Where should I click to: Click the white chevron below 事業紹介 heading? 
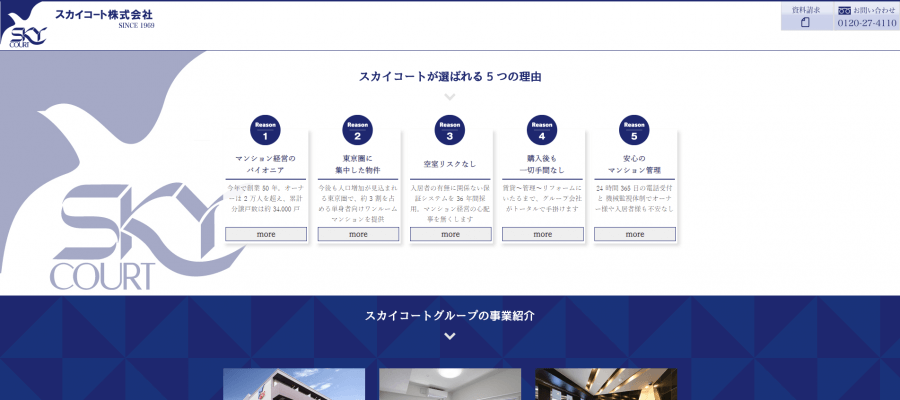pyautogui.click(x=450, y=336)
